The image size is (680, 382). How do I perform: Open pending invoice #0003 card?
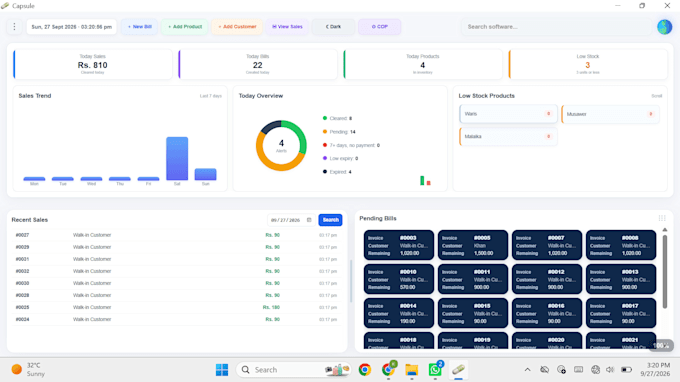click(399, 245)
